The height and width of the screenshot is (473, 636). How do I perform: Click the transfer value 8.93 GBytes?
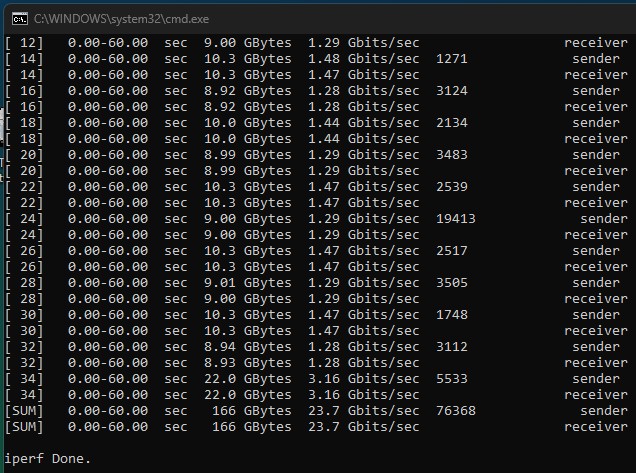tap(247, 363)
